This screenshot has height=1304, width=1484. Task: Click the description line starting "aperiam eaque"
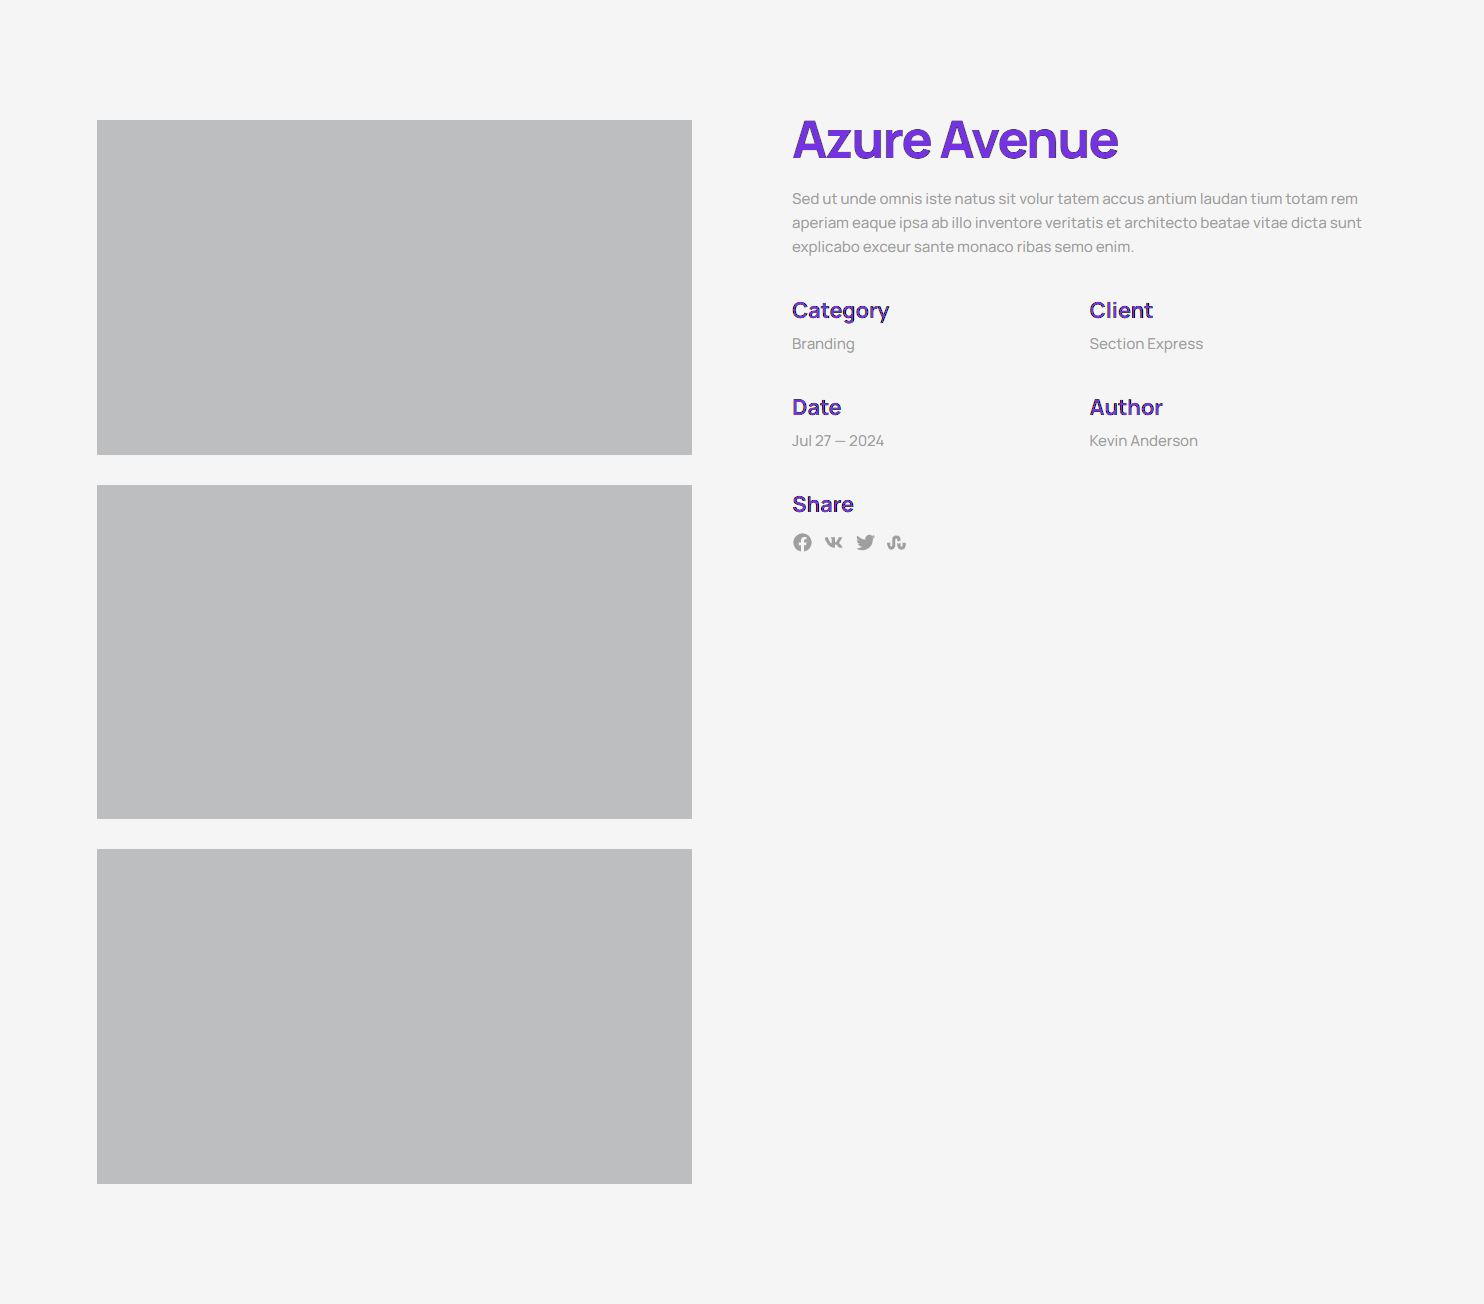[1076, 223]
